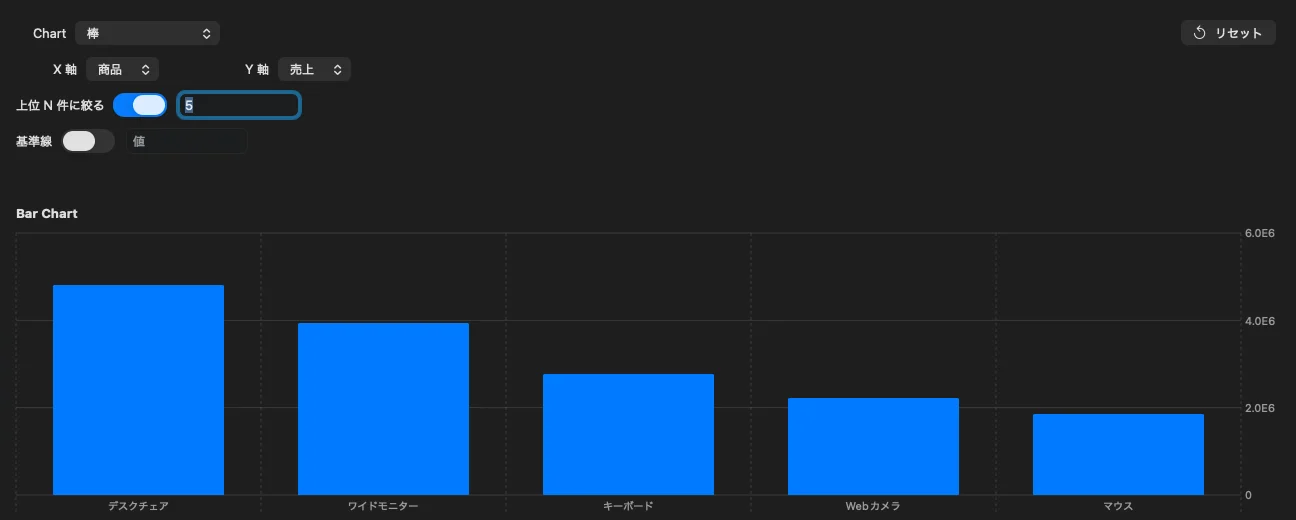Select the キーボード bar

(628, 434)
